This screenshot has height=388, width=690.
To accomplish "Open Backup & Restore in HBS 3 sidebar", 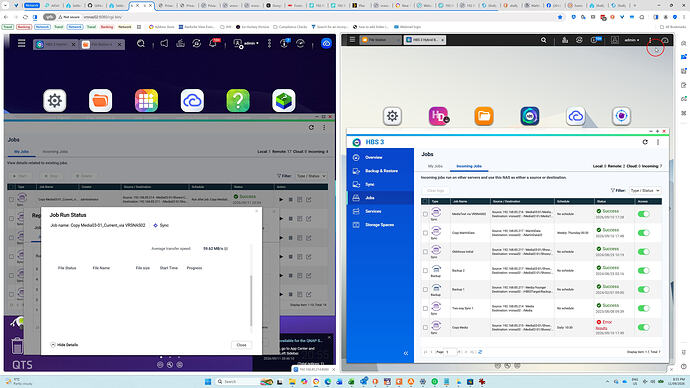I will pyautogui.click(x=380, y=171).
